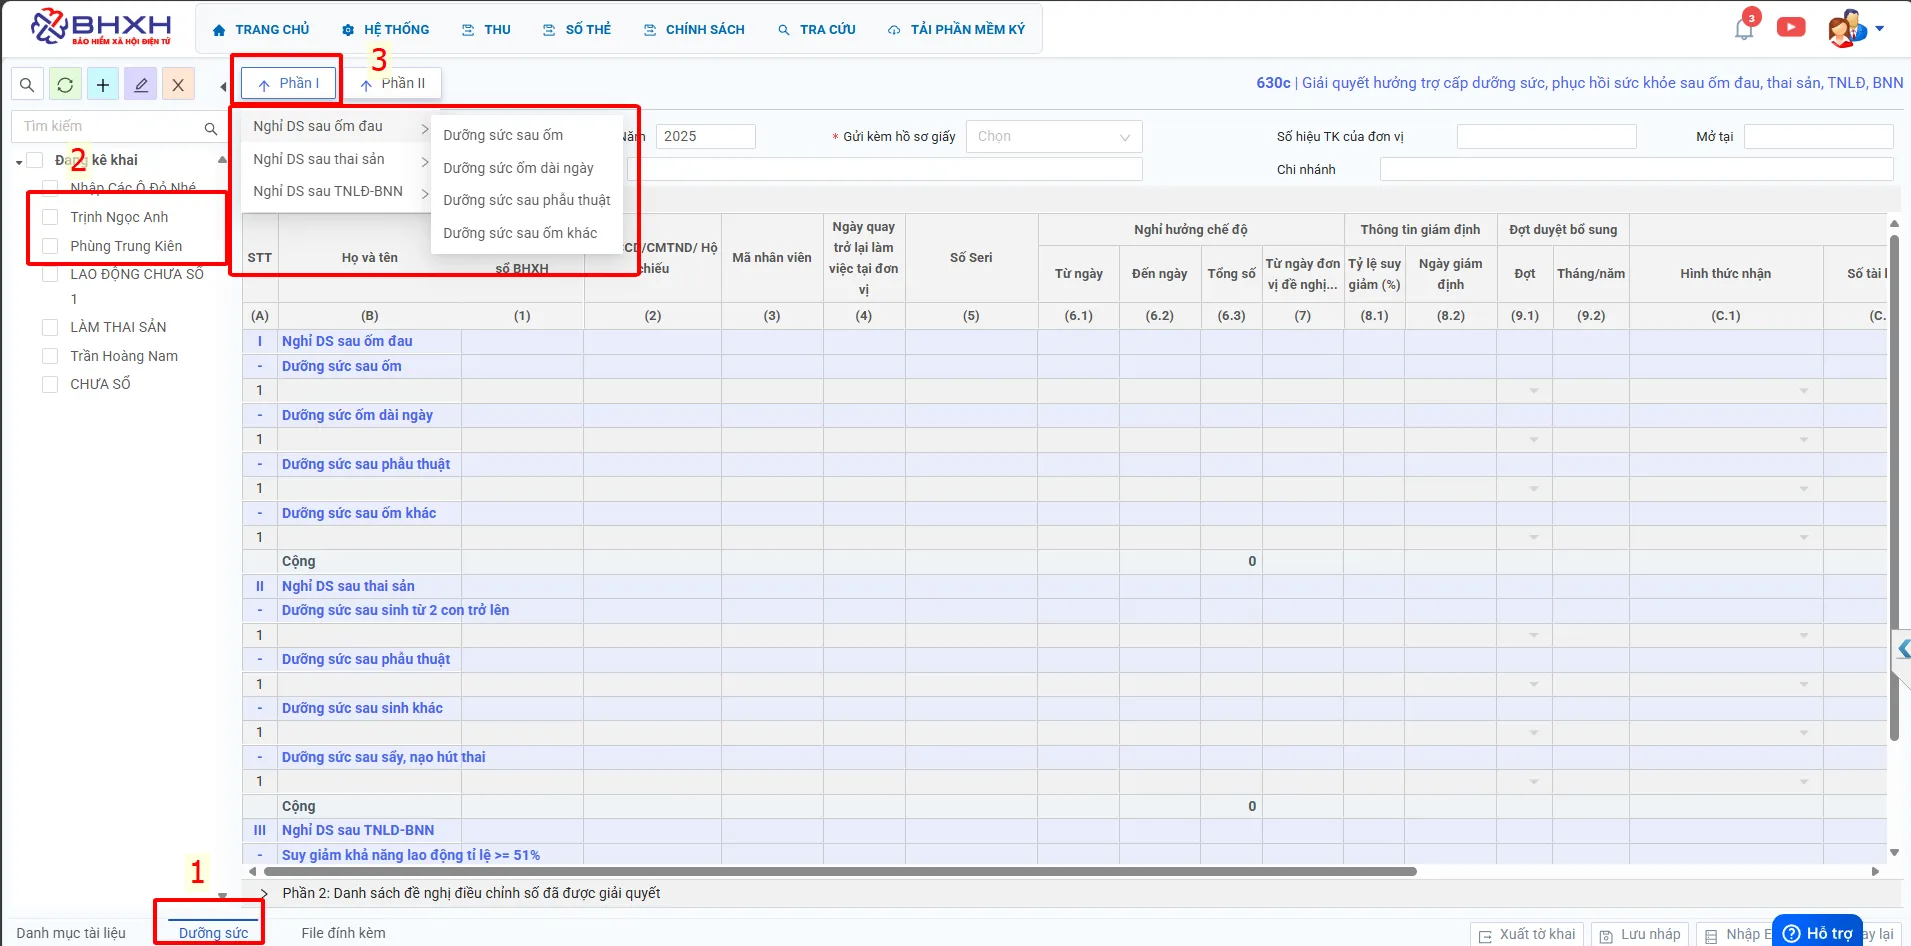Click the table's horizontal scrollbar
Screen dimensions: 1911x946
[x=840, y=871]
